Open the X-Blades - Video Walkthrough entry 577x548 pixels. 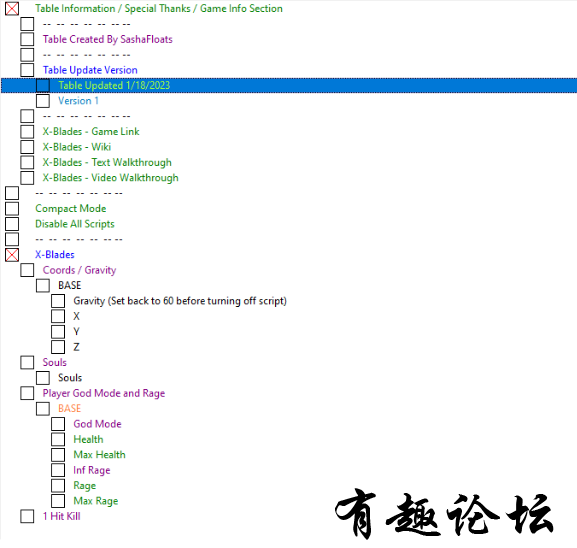point(110,178)
